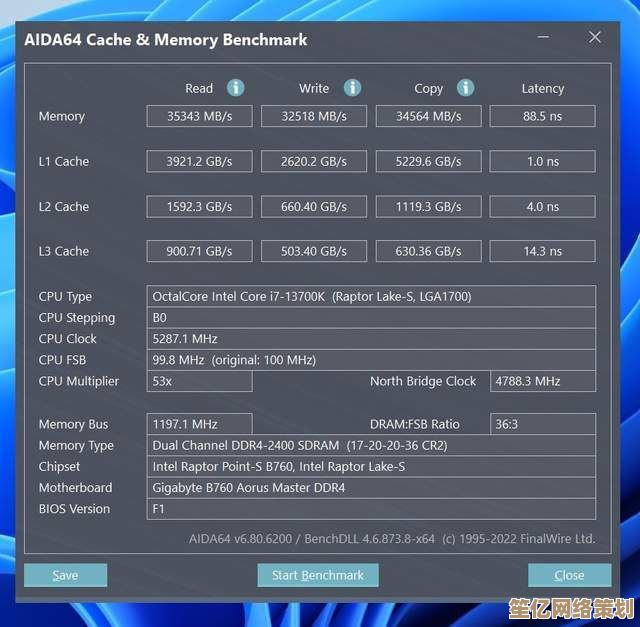Select the Memory Write result field

(314, 117)
